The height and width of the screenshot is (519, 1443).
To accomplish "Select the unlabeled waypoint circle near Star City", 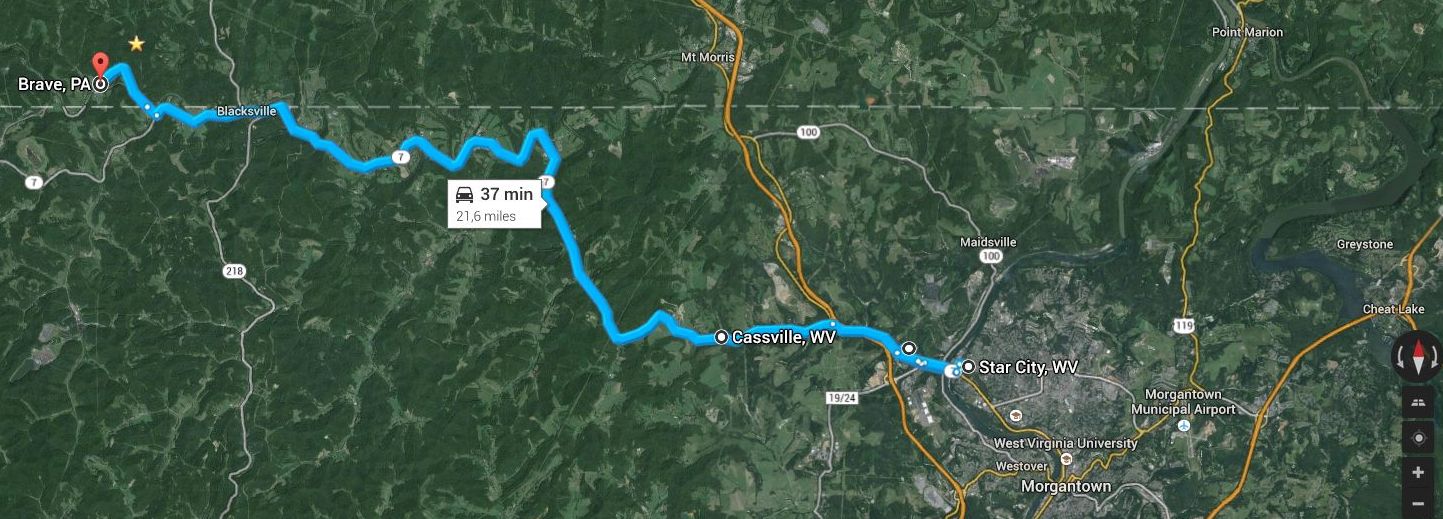I will [x=908, y=348].
